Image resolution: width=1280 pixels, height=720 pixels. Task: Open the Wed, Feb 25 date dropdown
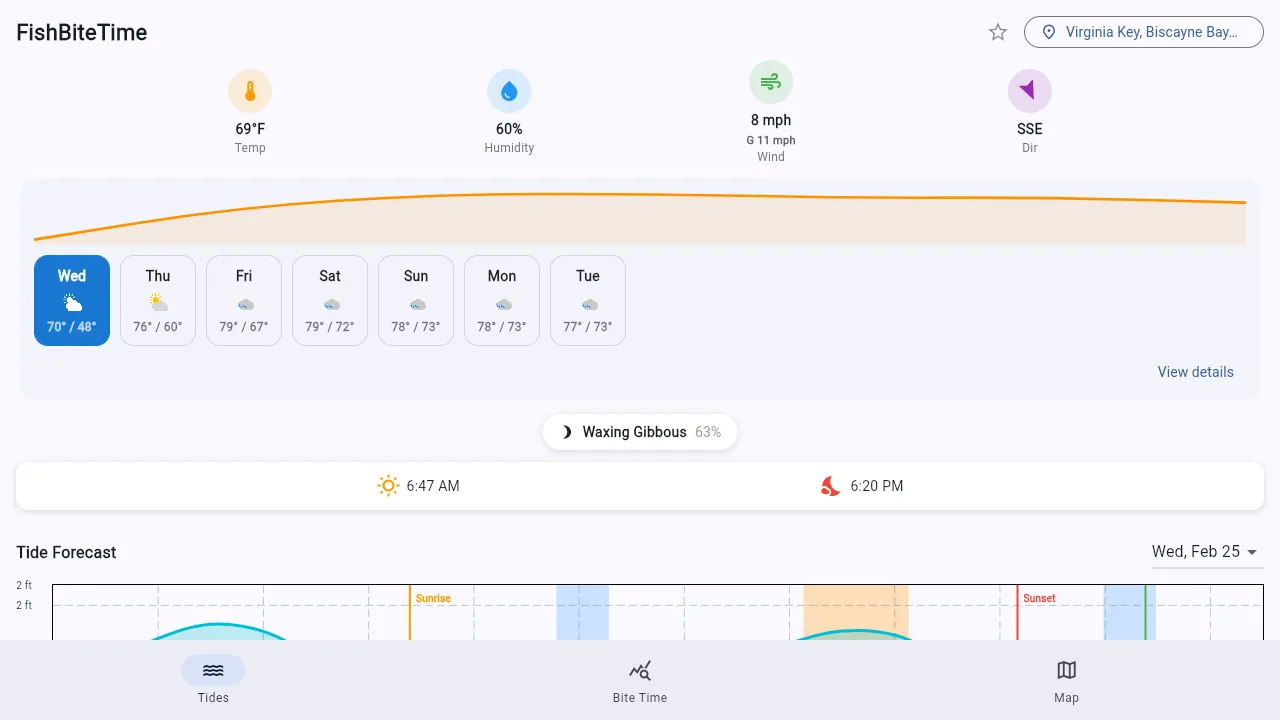tap(1207, 551)
